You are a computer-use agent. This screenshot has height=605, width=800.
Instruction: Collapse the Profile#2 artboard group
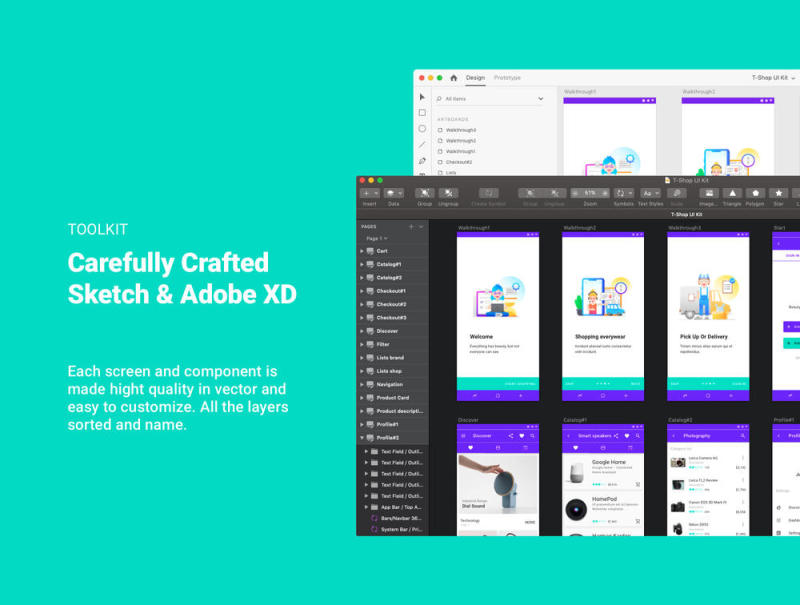pyautogui.click(x=362, y=438)
